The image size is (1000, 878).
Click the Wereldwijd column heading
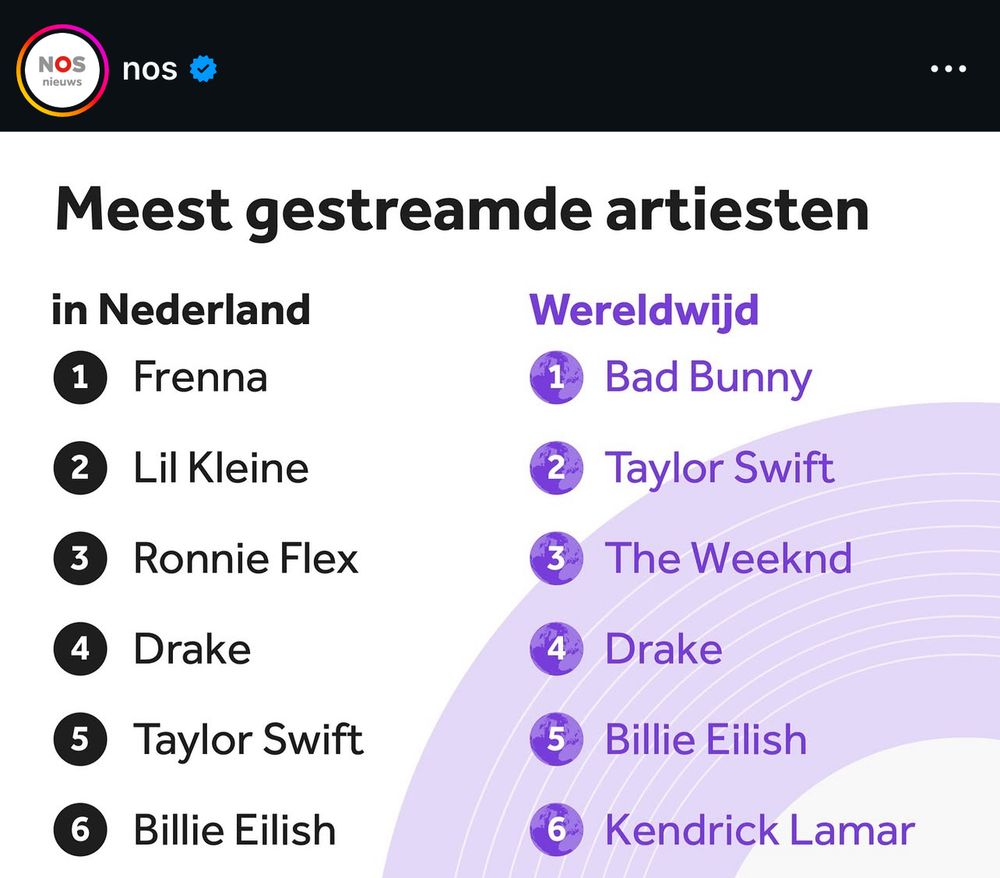pyautogui.click(x=644, y=311)
